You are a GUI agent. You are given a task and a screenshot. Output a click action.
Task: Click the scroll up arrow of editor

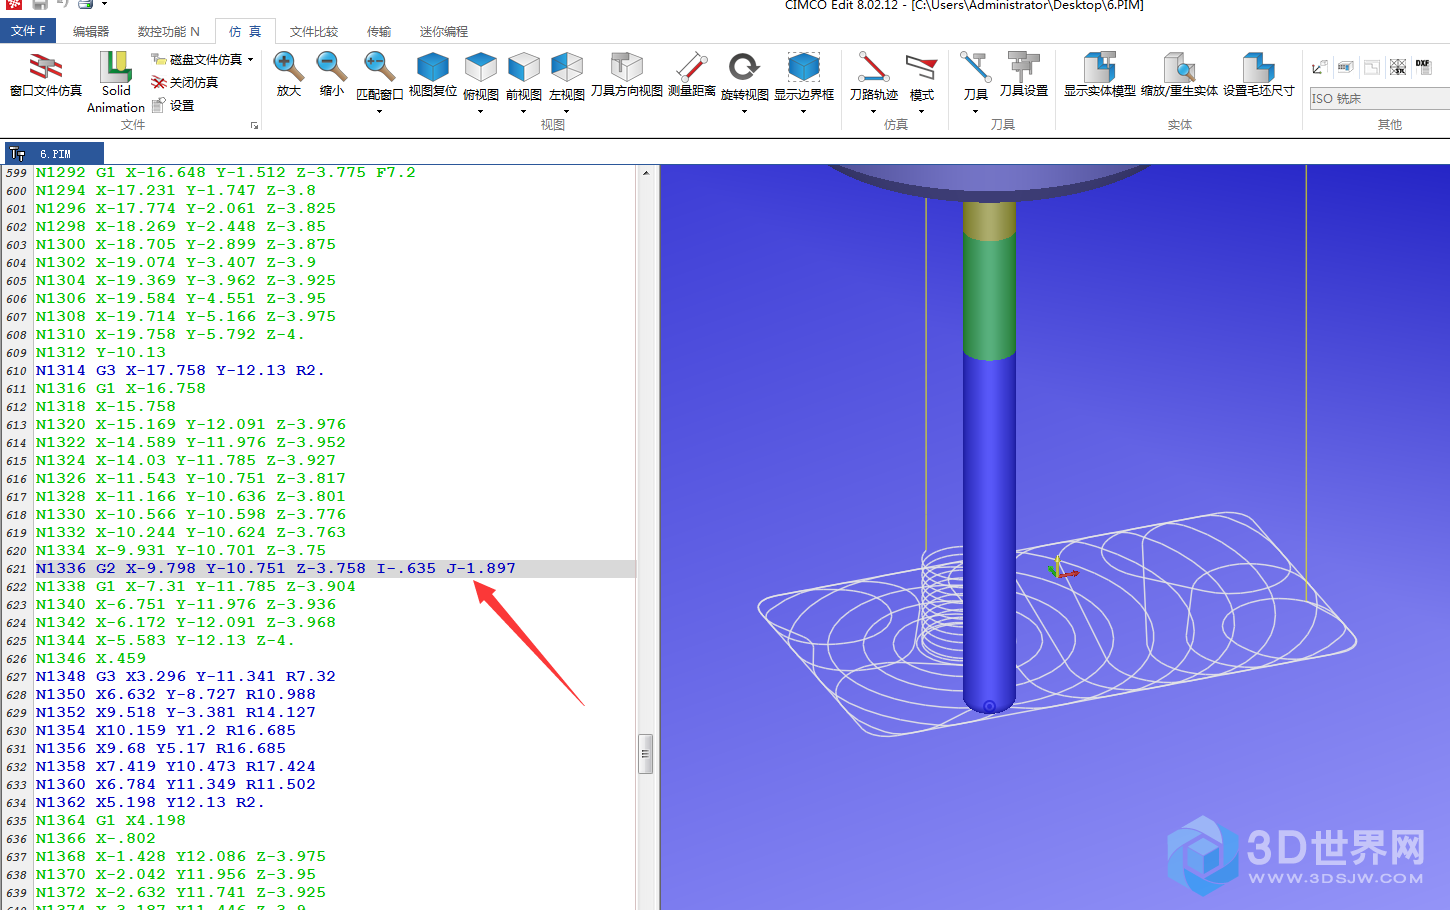pyautogui.click(x=646, y=173)
